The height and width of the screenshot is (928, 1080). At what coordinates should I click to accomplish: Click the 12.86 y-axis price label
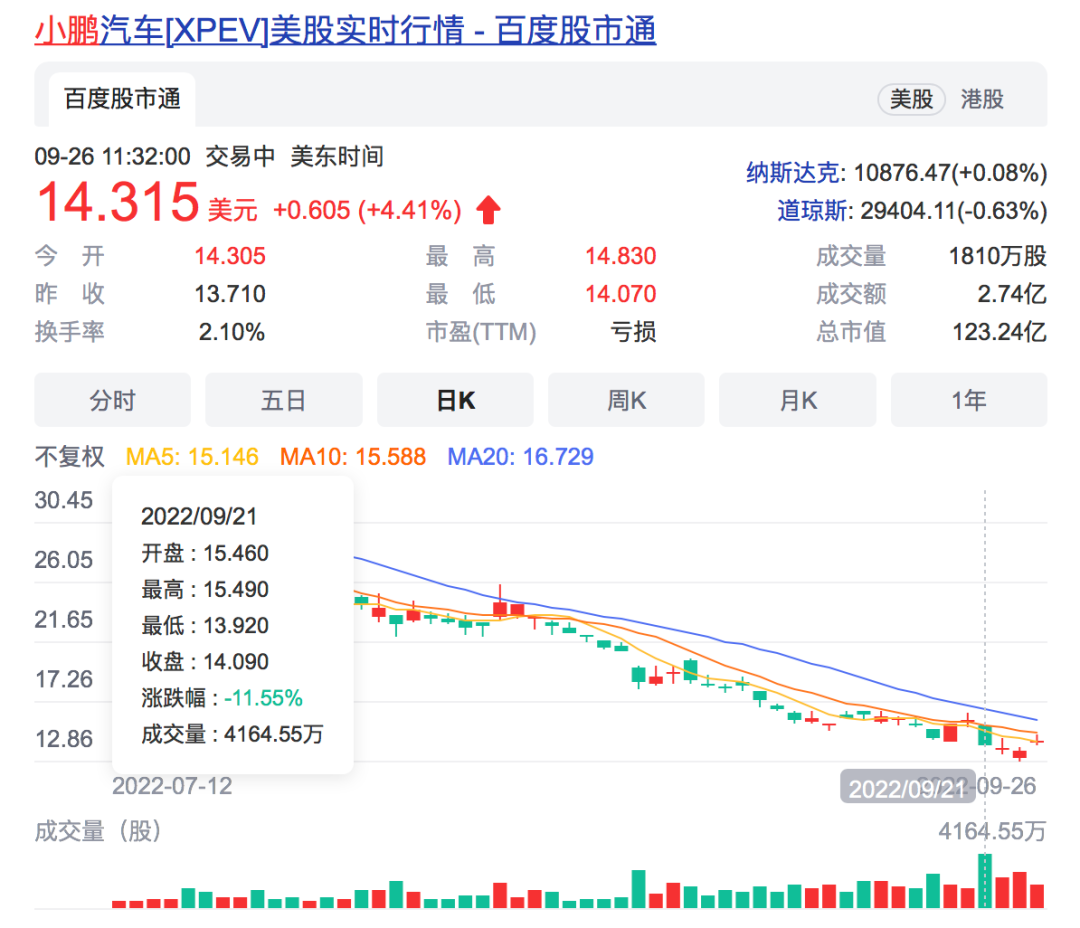[x=63, y=739]
